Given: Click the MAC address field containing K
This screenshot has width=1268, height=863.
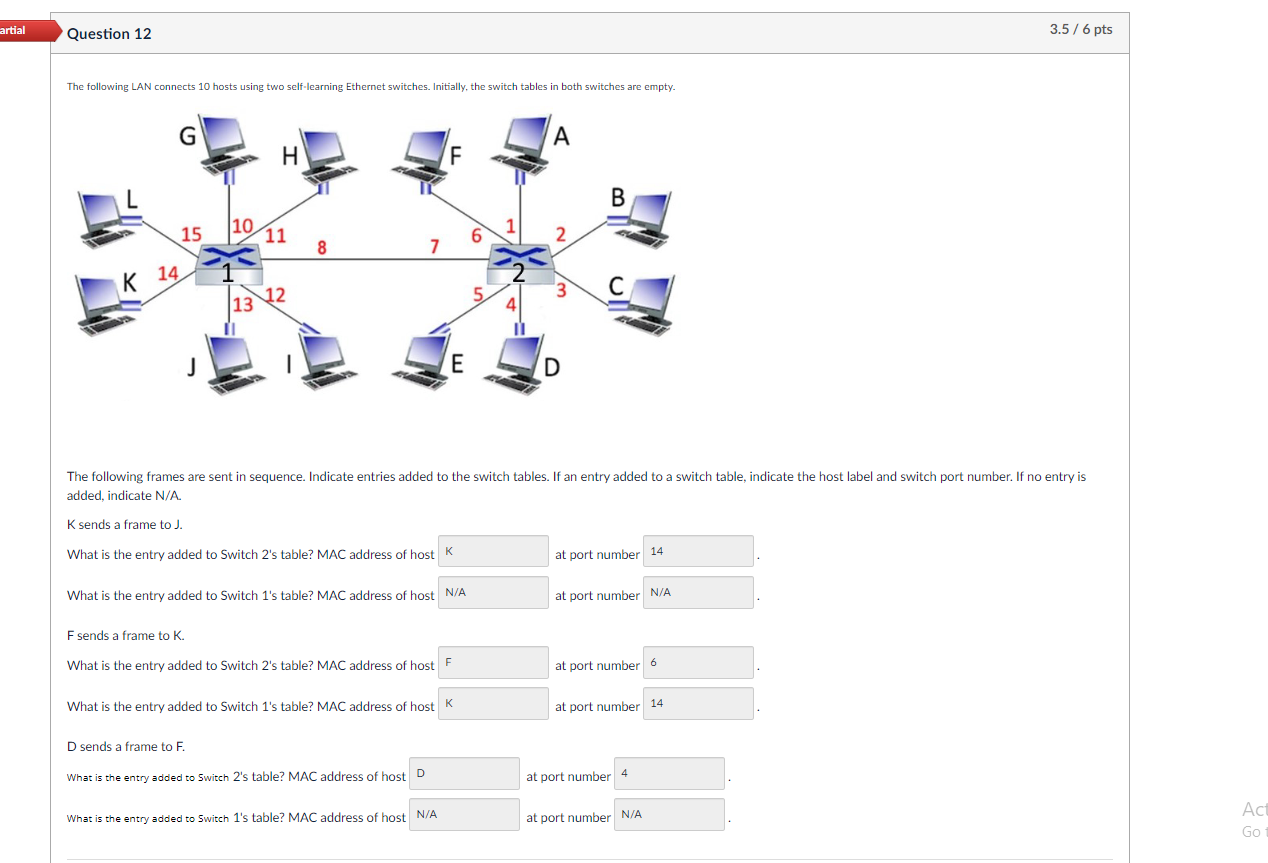Looking at the screenshot, I should coord(493,550).
